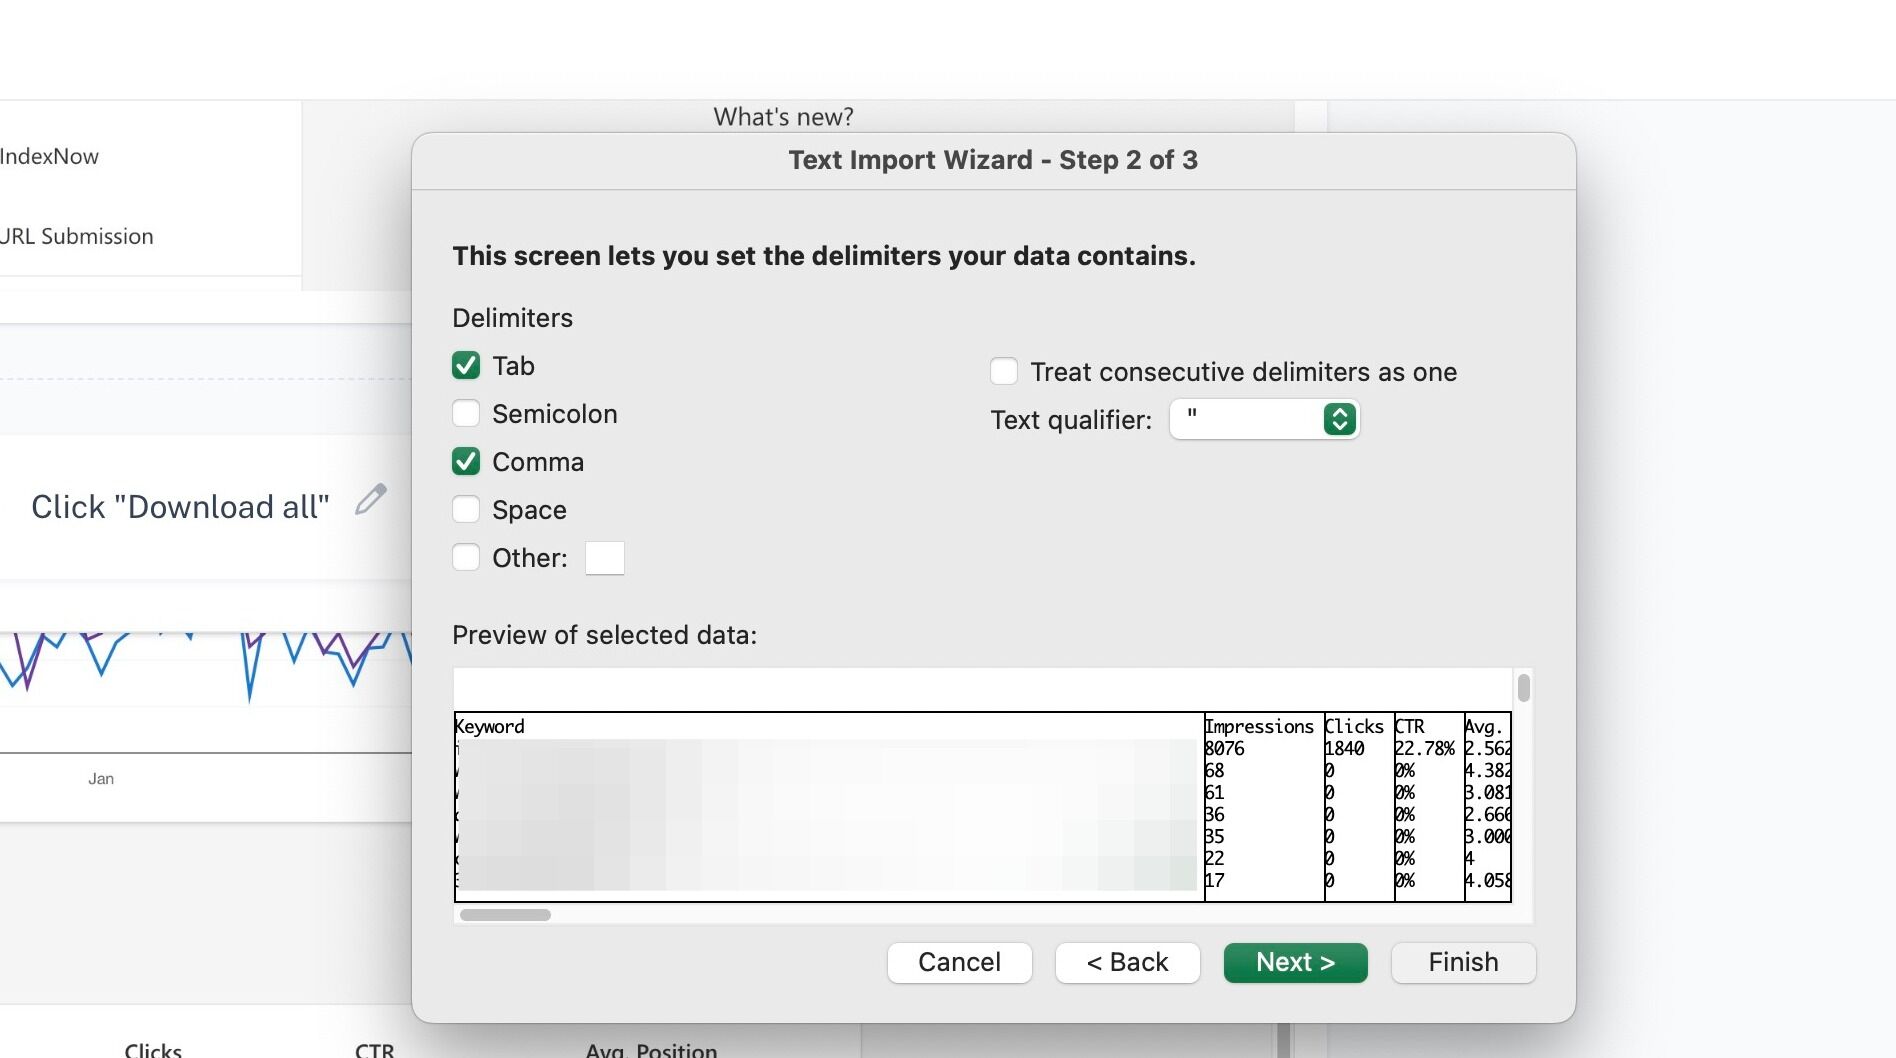Open the Text qualifier dropdown

(x=1264, y=419)
